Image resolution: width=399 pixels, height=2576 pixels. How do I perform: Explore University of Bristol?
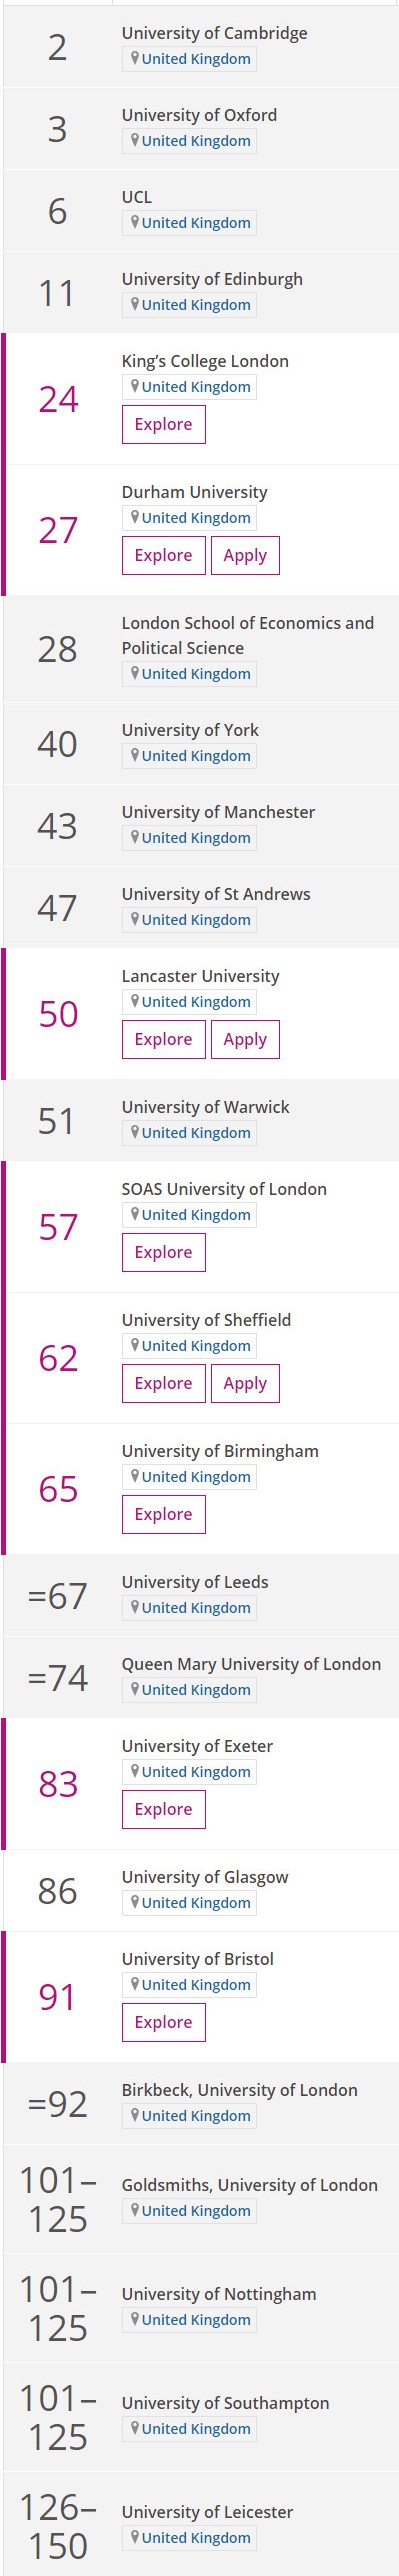click(164, 2022)
